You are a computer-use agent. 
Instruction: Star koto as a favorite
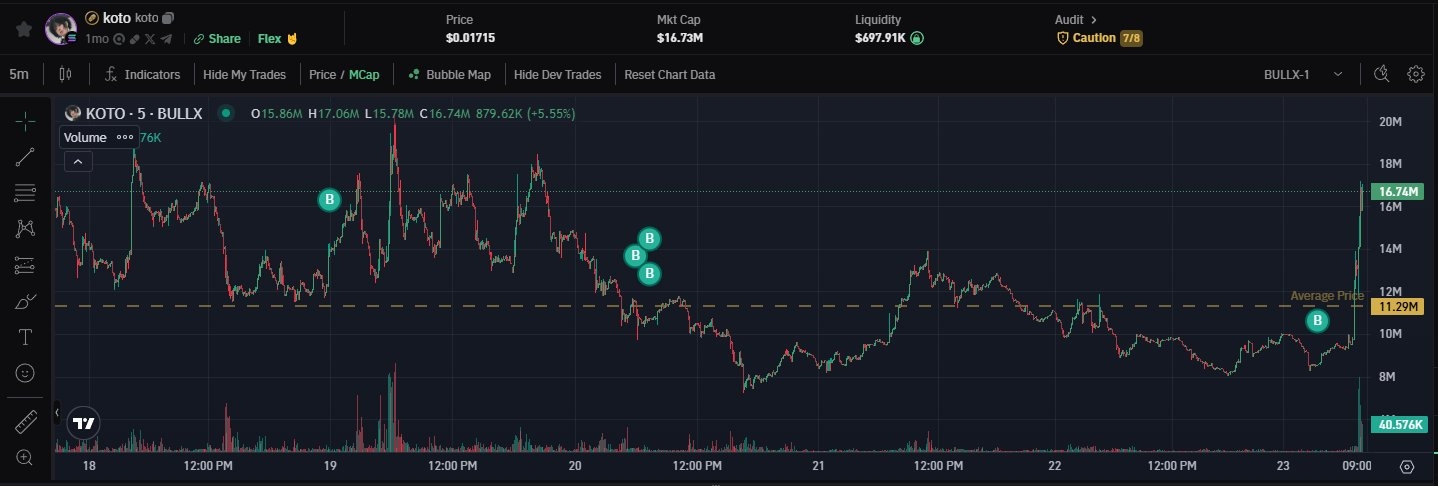click(x=24, y=29)
